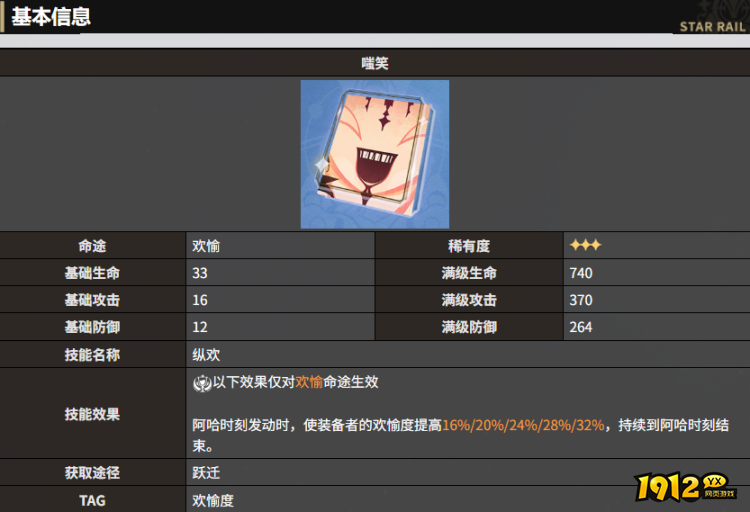This screenshot has height=512, width=750.
Task: Click the 16%/20%/24%/28%/32% percentage values
Action: point(524,425)
